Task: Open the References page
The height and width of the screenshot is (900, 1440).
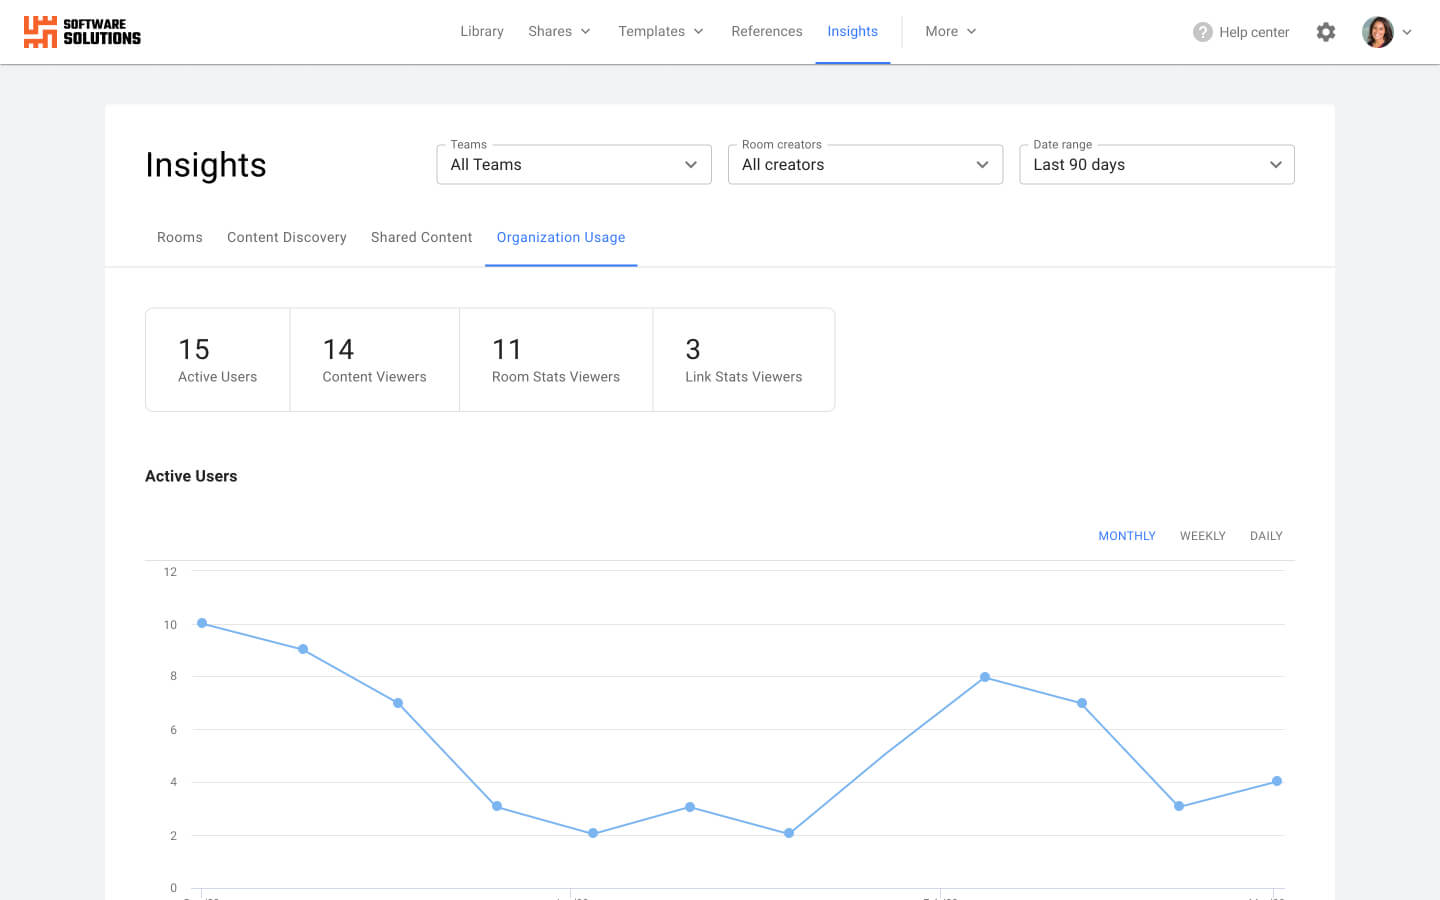Action: (766, 31)
